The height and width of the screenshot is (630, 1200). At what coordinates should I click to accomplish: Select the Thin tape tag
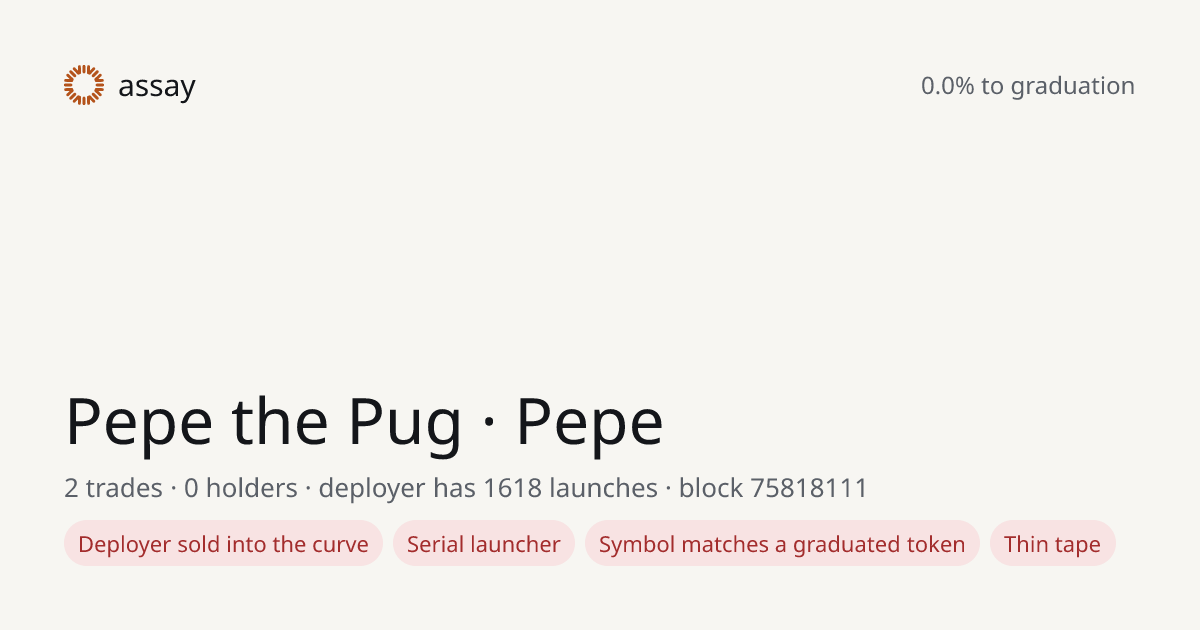click(1052, 544)
